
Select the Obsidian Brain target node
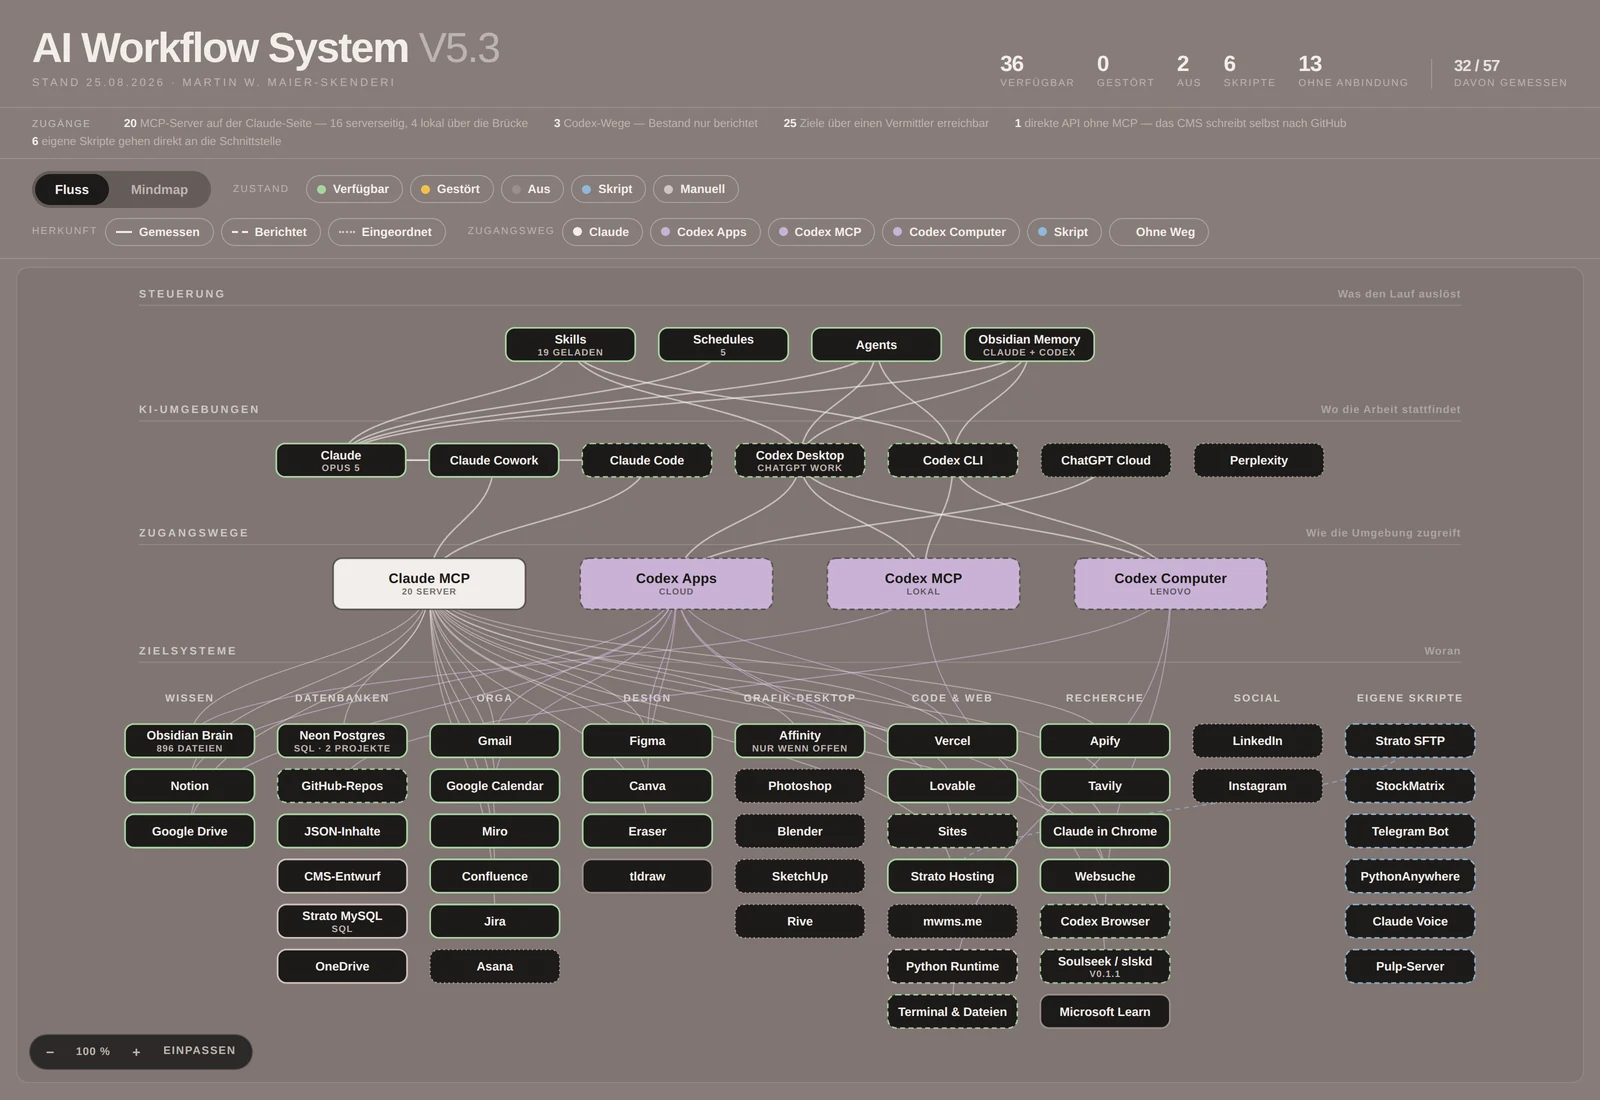pos(189,741)
